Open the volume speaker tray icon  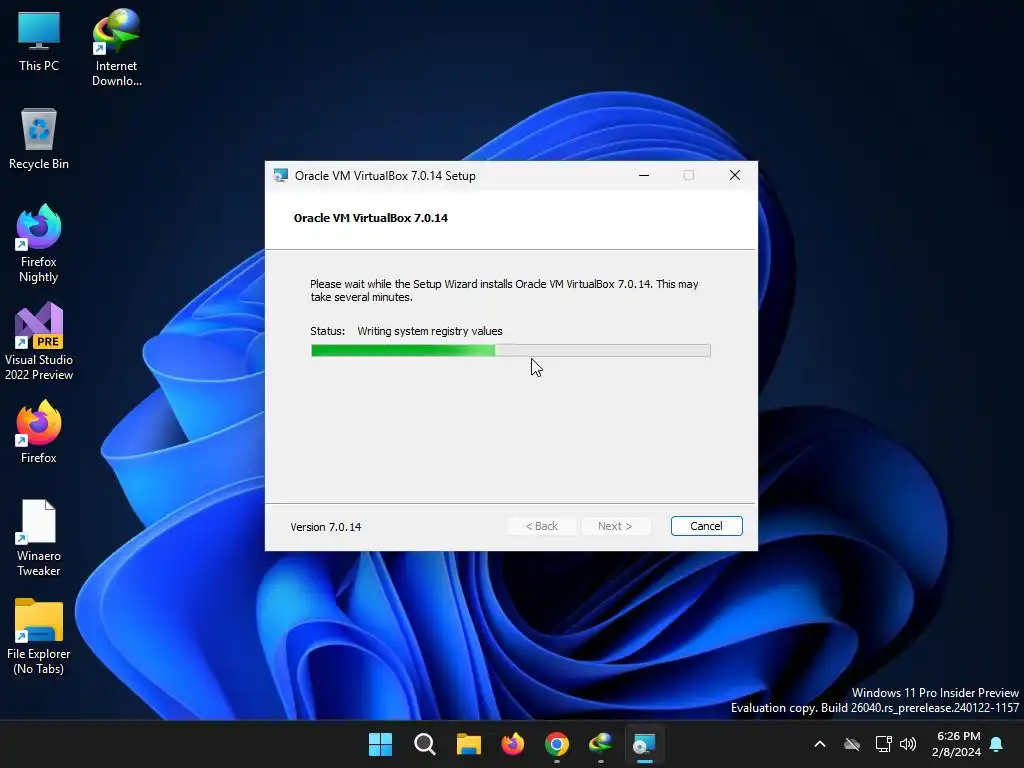(908, 744)
